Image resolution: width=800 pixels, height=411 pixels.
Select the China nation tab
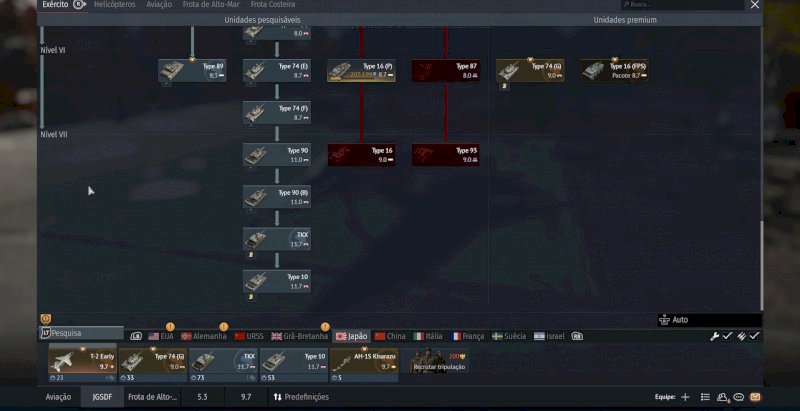pyautogui.click(x=390, y=337)
